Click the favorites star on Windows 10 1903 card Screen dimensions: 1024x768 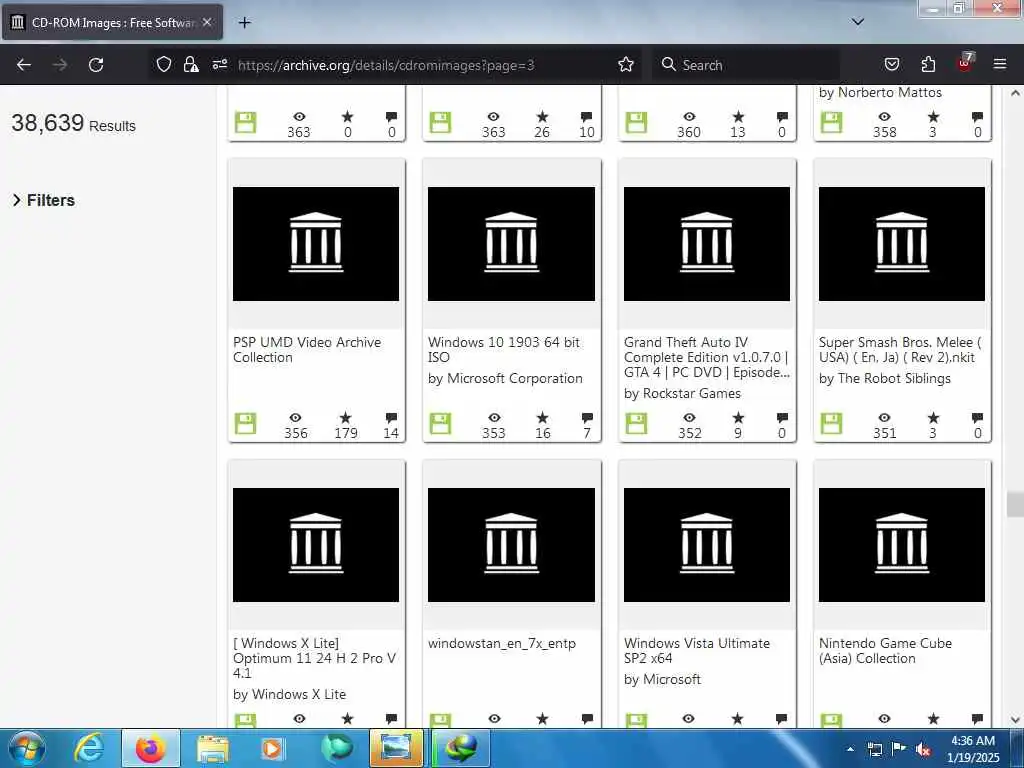pyautogui.click(x=543, y=417)
